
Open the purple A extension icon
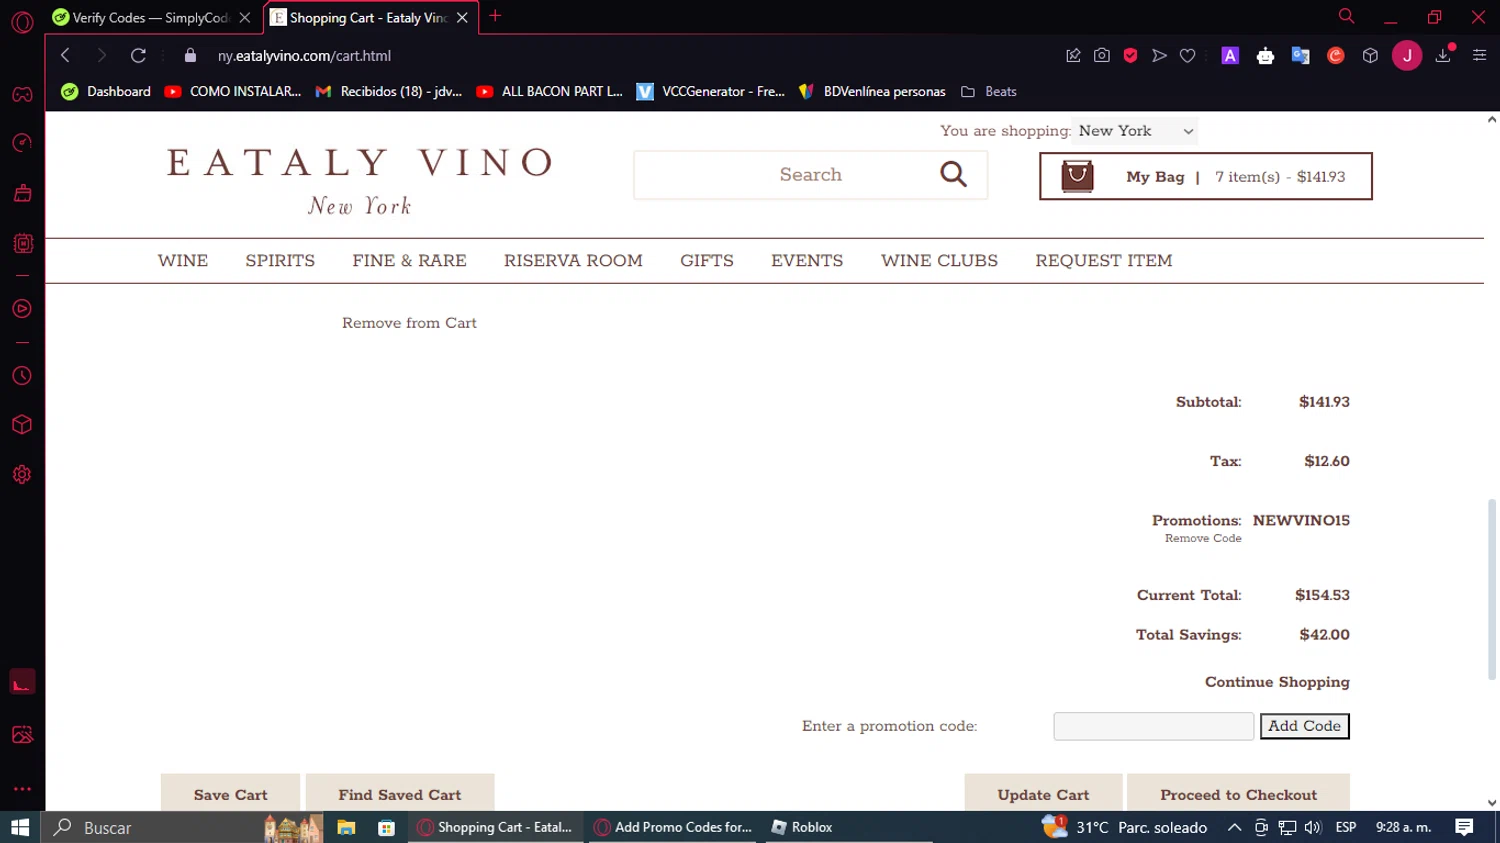(1230, 56)
